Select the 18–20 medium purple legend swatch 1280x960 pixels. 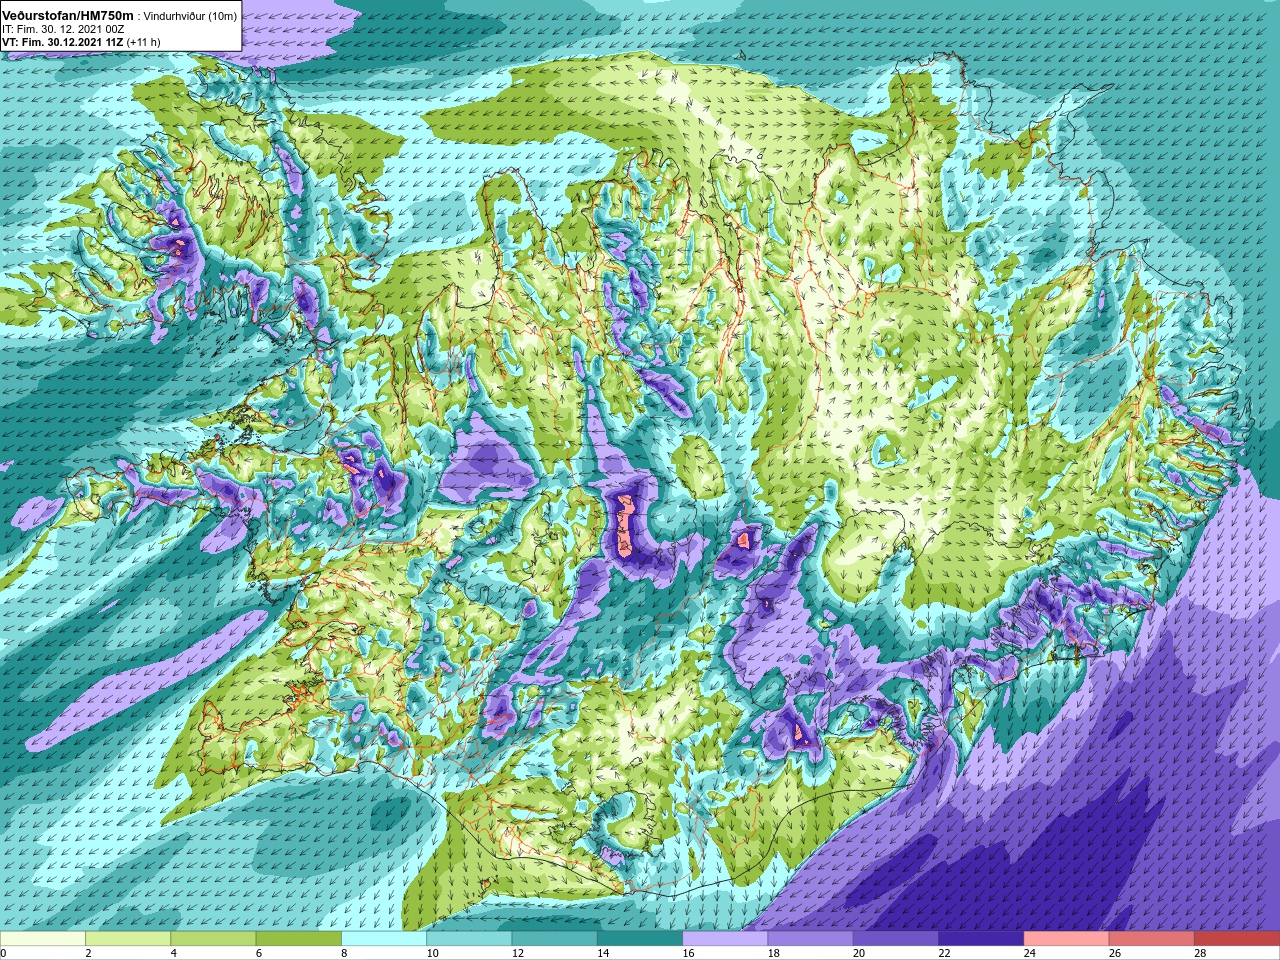click(x=811, y=939)
